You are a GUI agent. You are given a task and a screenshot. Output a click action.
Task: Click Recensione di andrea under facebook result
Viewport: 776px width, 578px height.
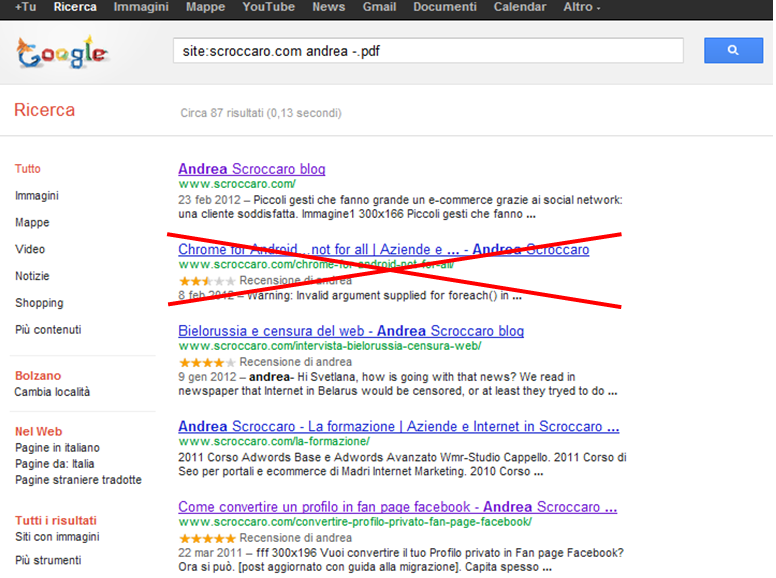coord(295,537)
